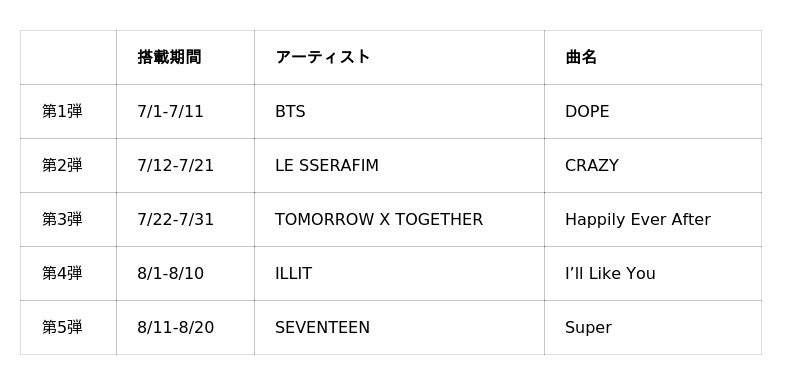Click the SEVENTEEN artist cell
Viewport: 800px width, 385px height.
pos(322,327)
